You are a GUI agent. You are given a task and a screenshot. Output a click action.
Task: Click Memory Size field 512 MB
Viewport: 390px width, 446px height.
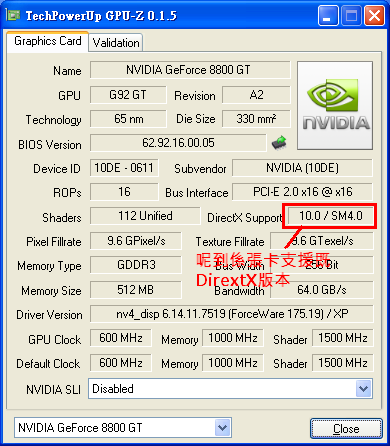tap(136, 290)
